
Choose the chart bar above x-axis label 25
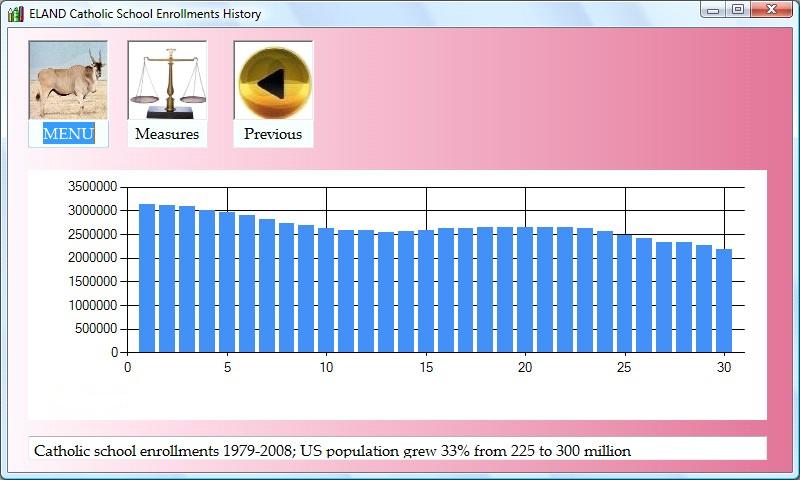point(625,293)
